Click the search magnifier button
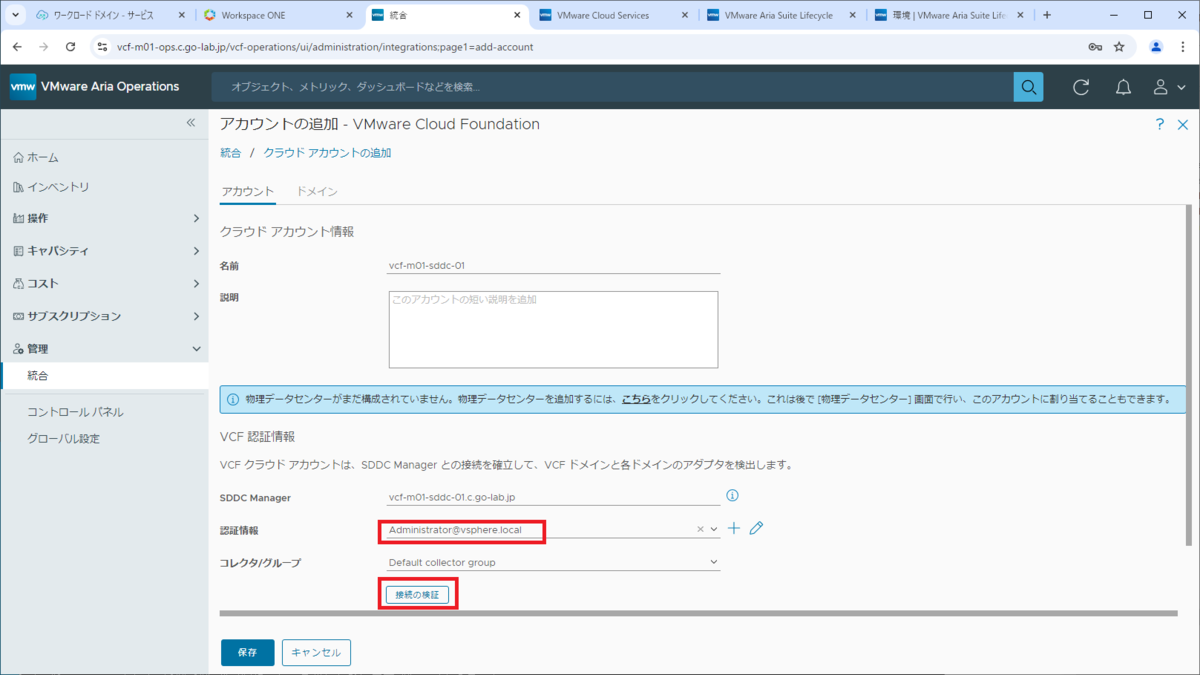 (1028, 87)
